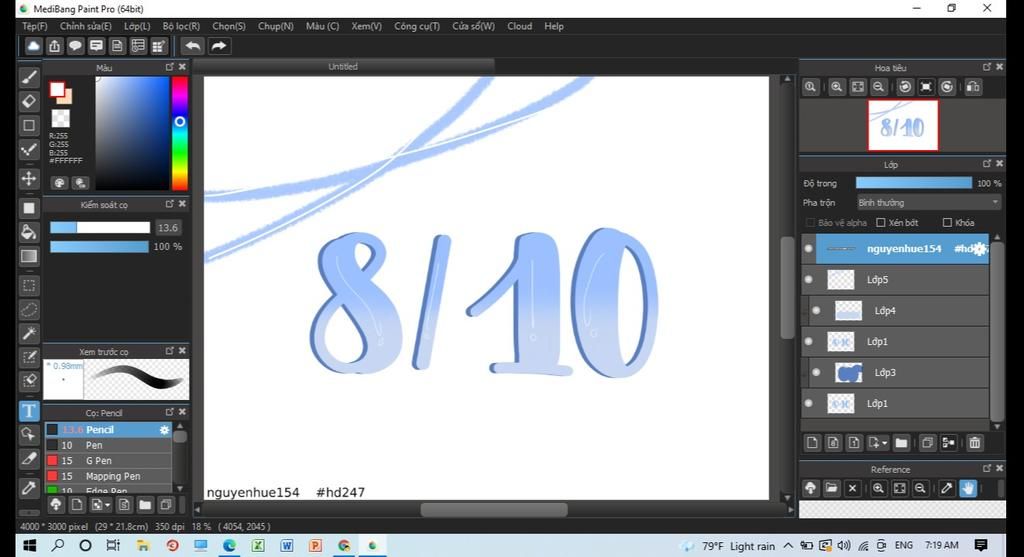Open a reference image with folder icon
The height and width of the screenshot is (557, 1024).
coord(831,488)
